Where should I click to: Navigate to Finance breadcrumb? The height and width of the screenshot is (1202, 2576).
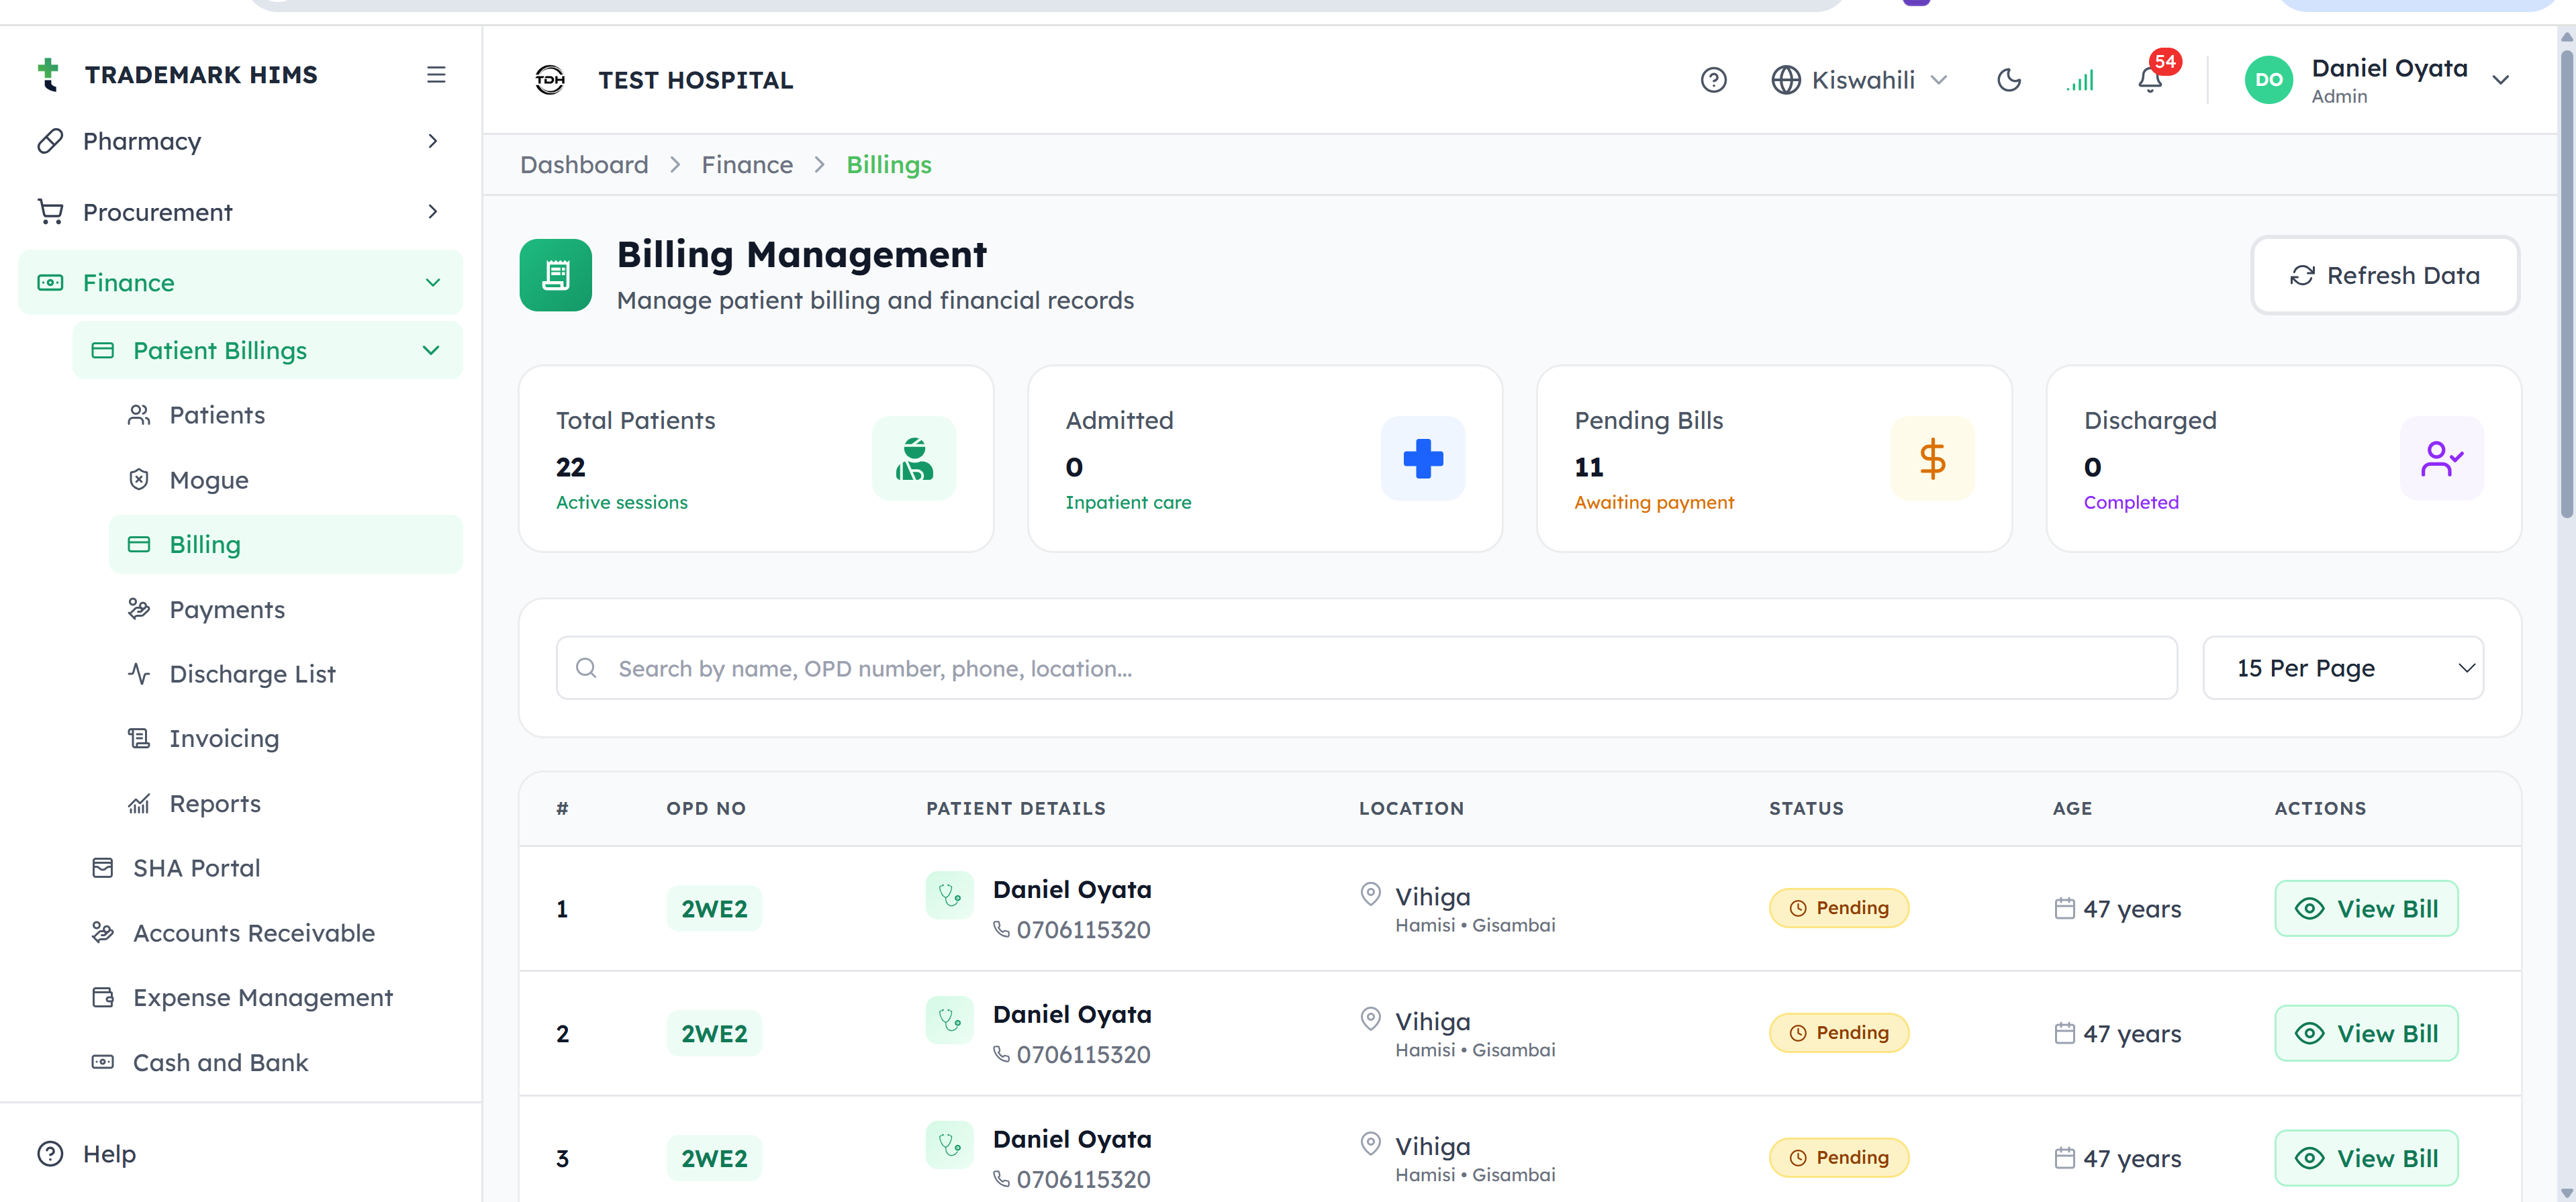pyautogui.click(x=747, y=165)
